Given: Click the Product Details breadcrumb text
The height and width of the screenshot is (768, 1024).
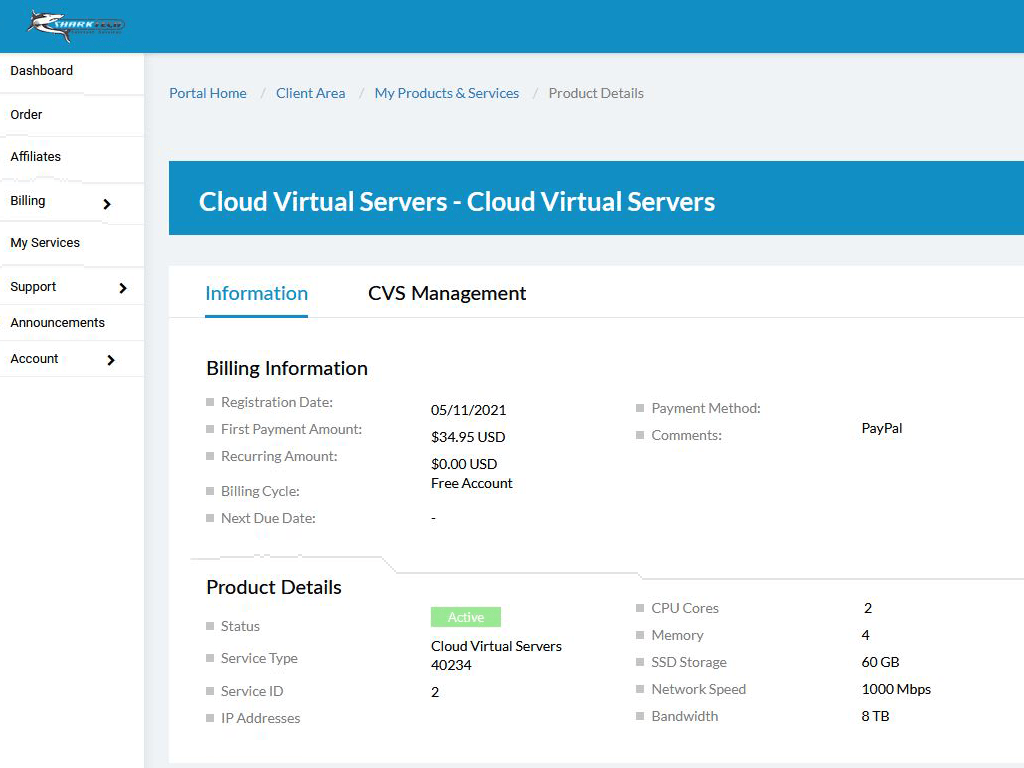Looking at the screenshot, I should point(596,93).
